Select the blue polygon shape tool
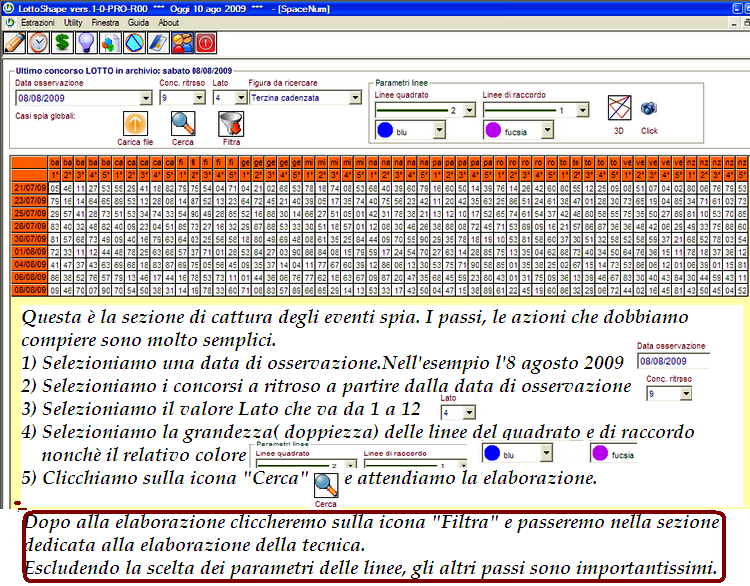This screenshot has height=586, width=750. (134, 43)
